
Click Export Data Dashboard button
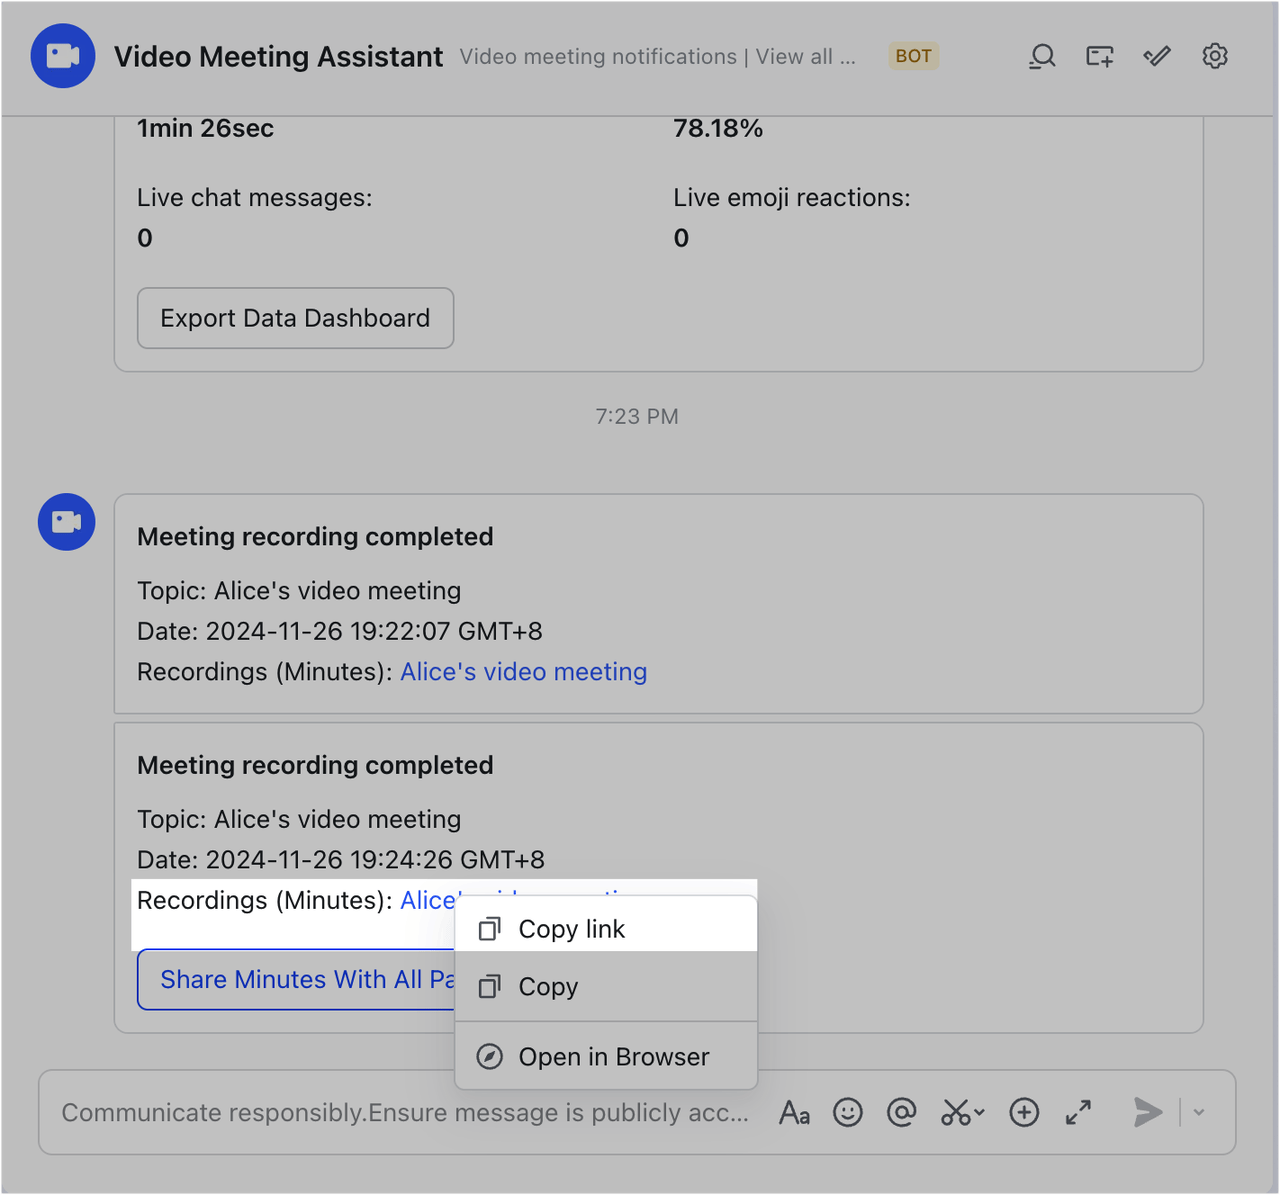[x=295, y=318]
